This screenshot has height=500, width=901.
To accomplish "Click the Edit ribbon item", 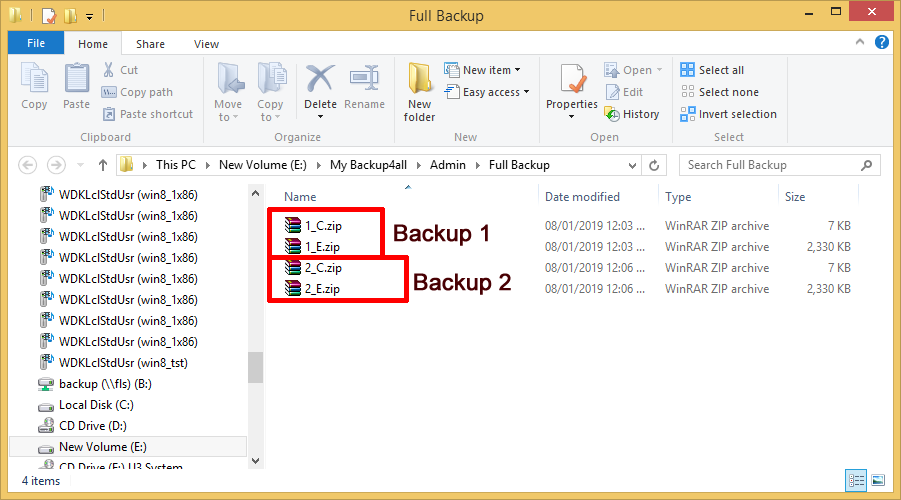I will [x=625, y=92].
